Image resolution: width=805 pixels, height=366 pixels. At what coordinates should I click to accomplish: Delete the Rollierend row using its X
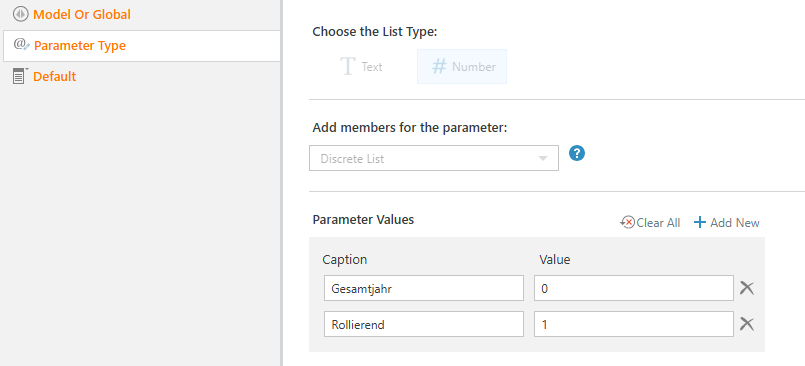click(746, 324)
